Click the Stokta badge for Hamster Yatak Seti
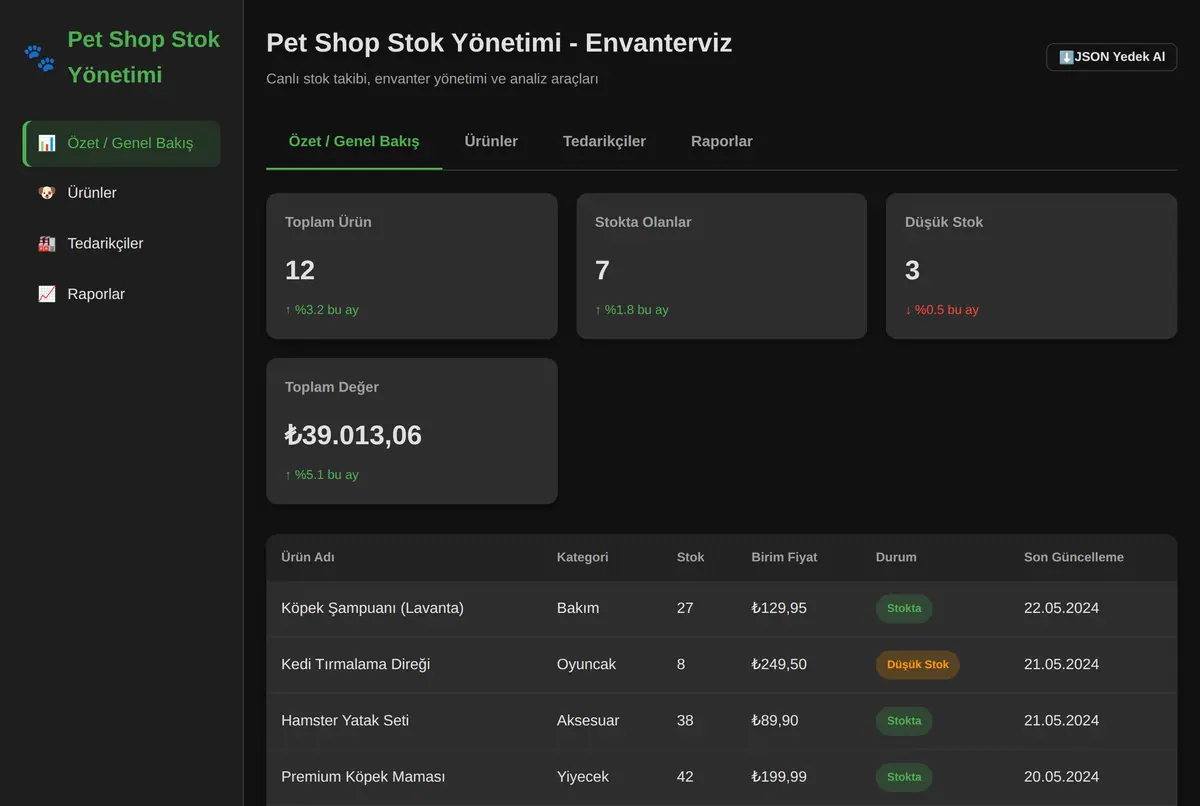Image resolution: width=1200 pixels, height=806 pixels. tap(904, 721)
